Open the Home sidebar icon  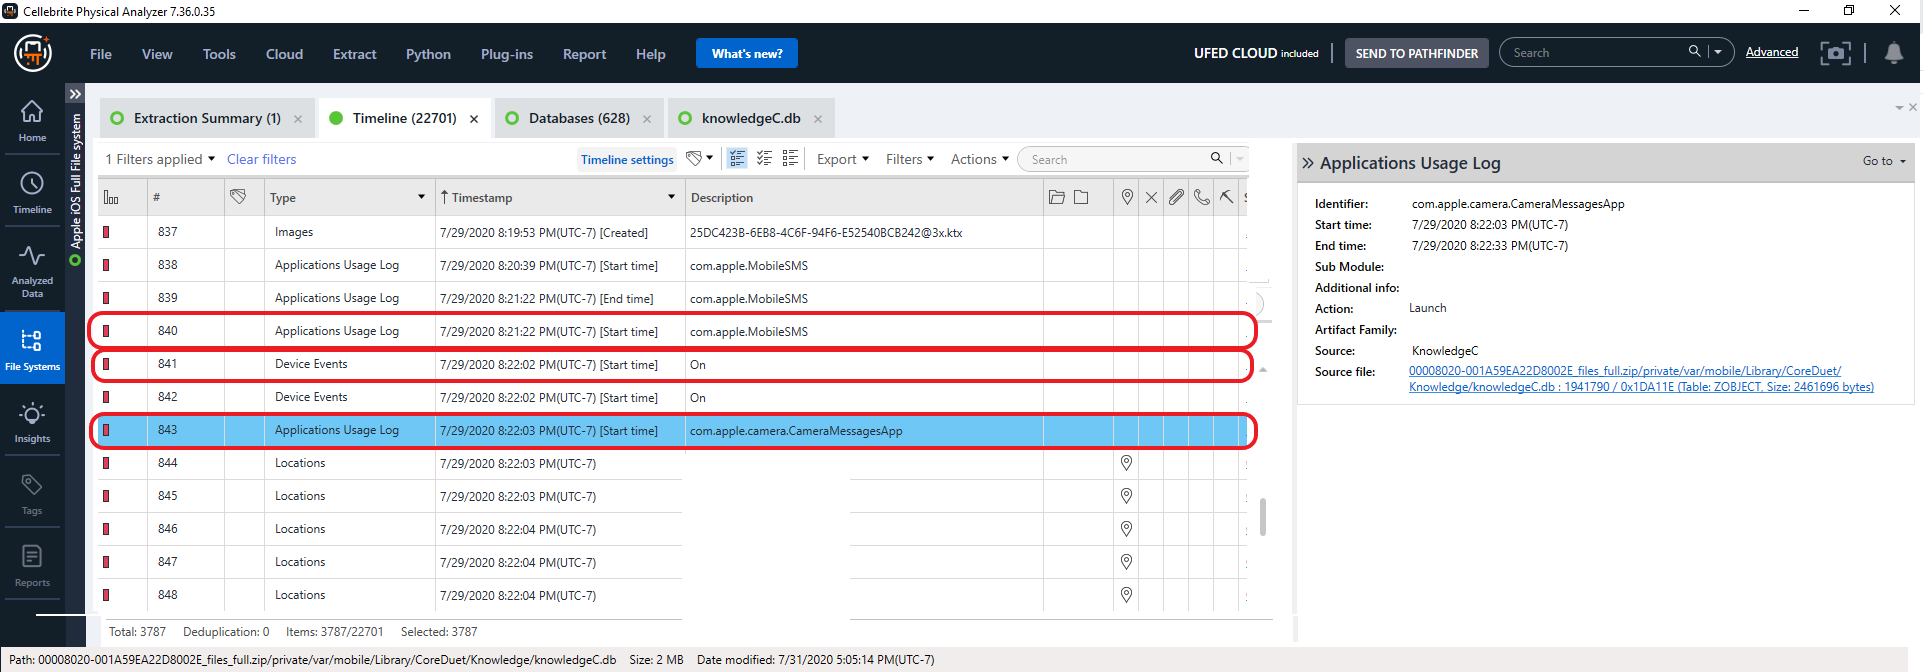tap(32, 121)
